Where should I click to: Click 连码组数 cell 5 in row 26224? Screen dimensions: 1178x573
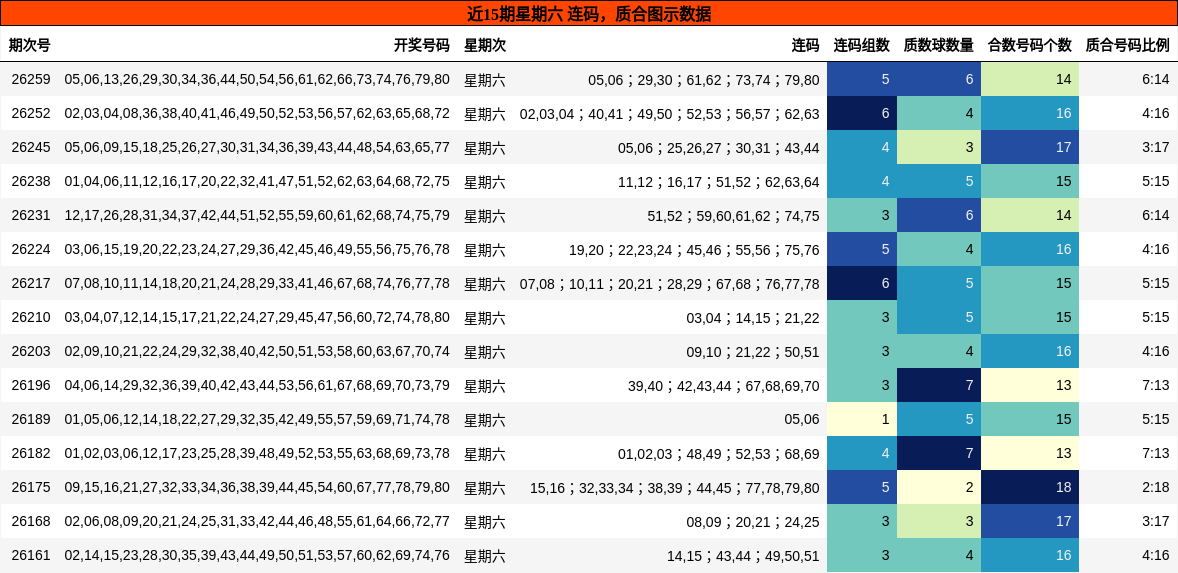pyautogui.click(x=862, y=249)
